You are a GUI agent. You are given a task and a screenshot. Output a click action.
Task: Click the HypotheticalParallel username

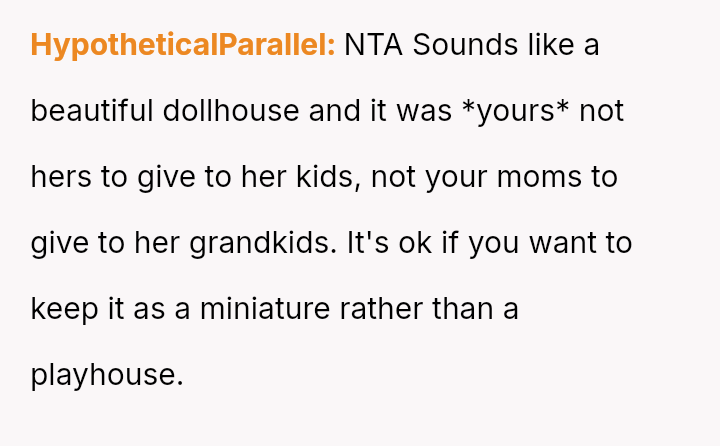click(183, 46)
